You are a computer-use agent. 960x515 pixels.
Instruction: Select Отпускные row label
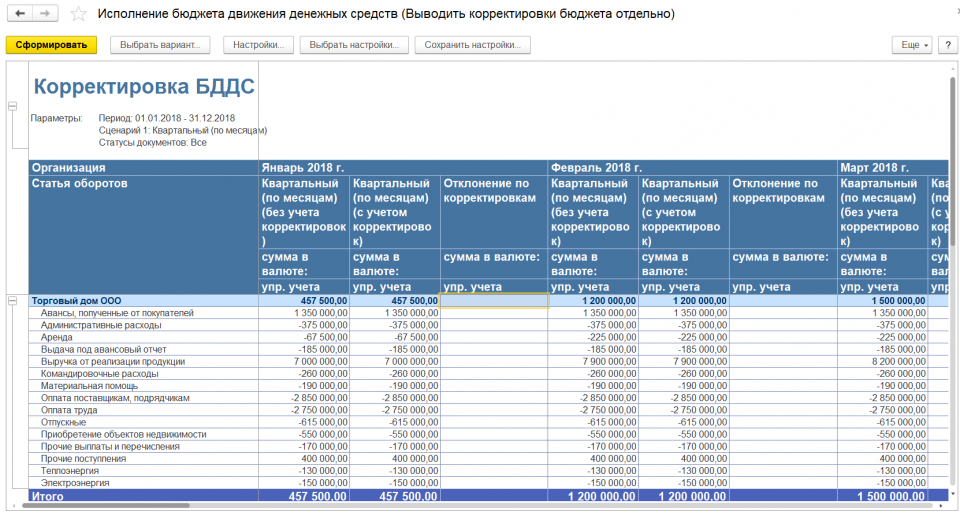point(63,422)
